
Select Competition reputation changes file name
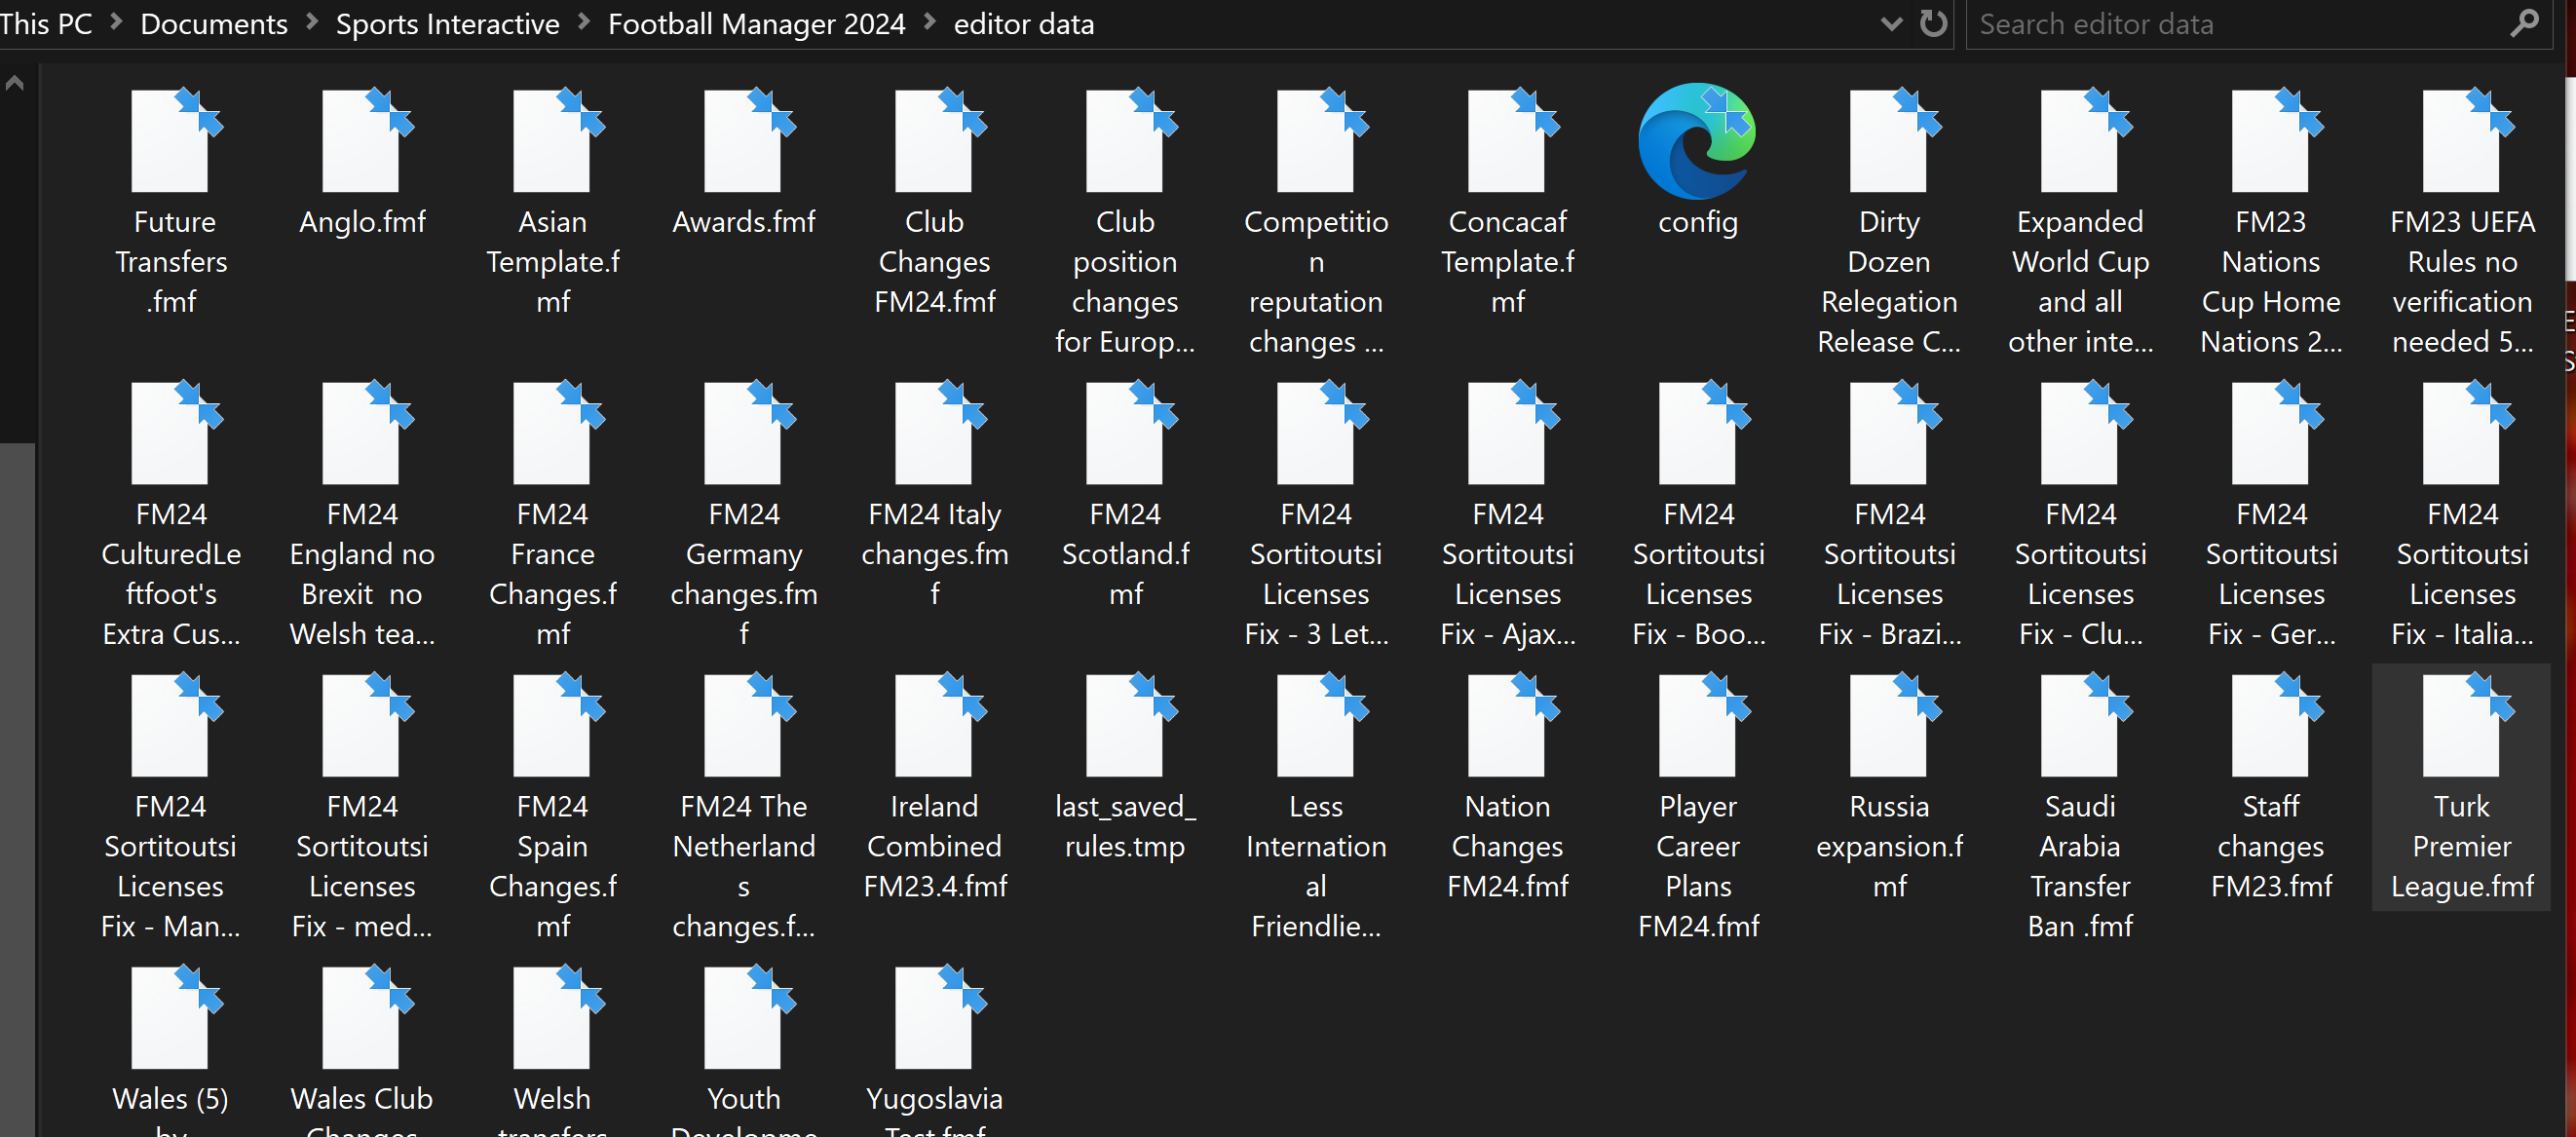click(1316, 281)
